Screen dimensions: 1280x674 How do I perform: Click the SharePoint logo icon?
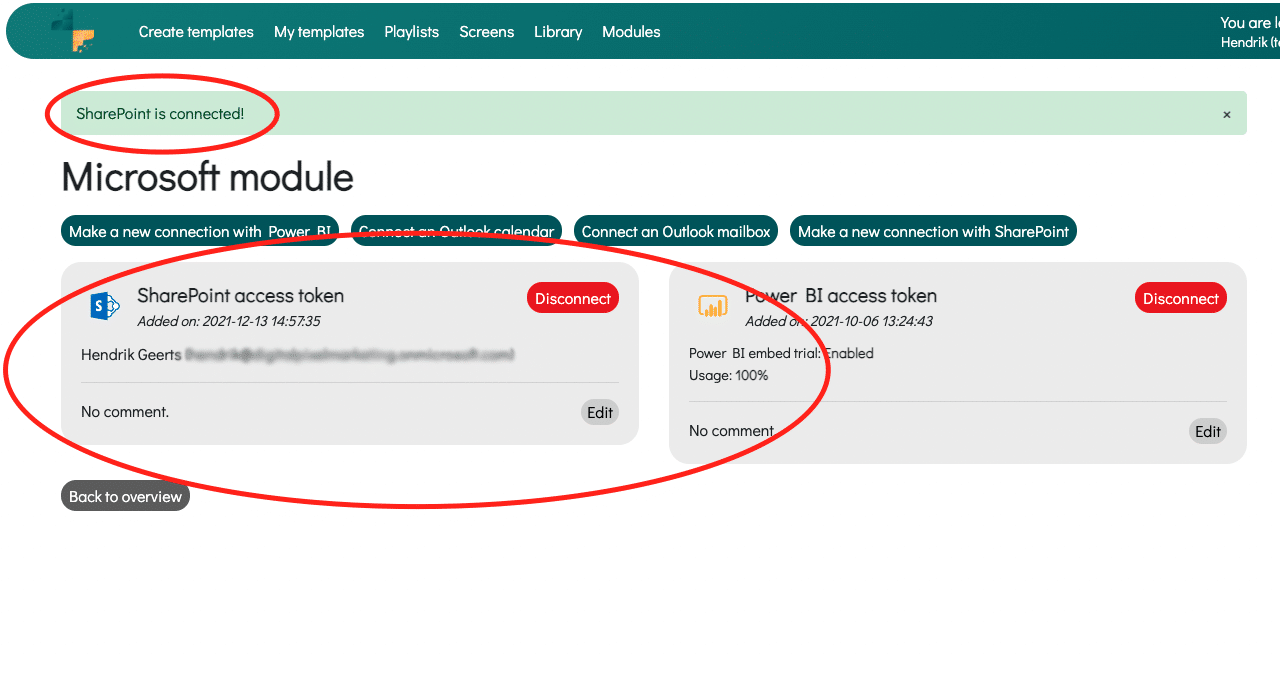click(x=104, y=306)
